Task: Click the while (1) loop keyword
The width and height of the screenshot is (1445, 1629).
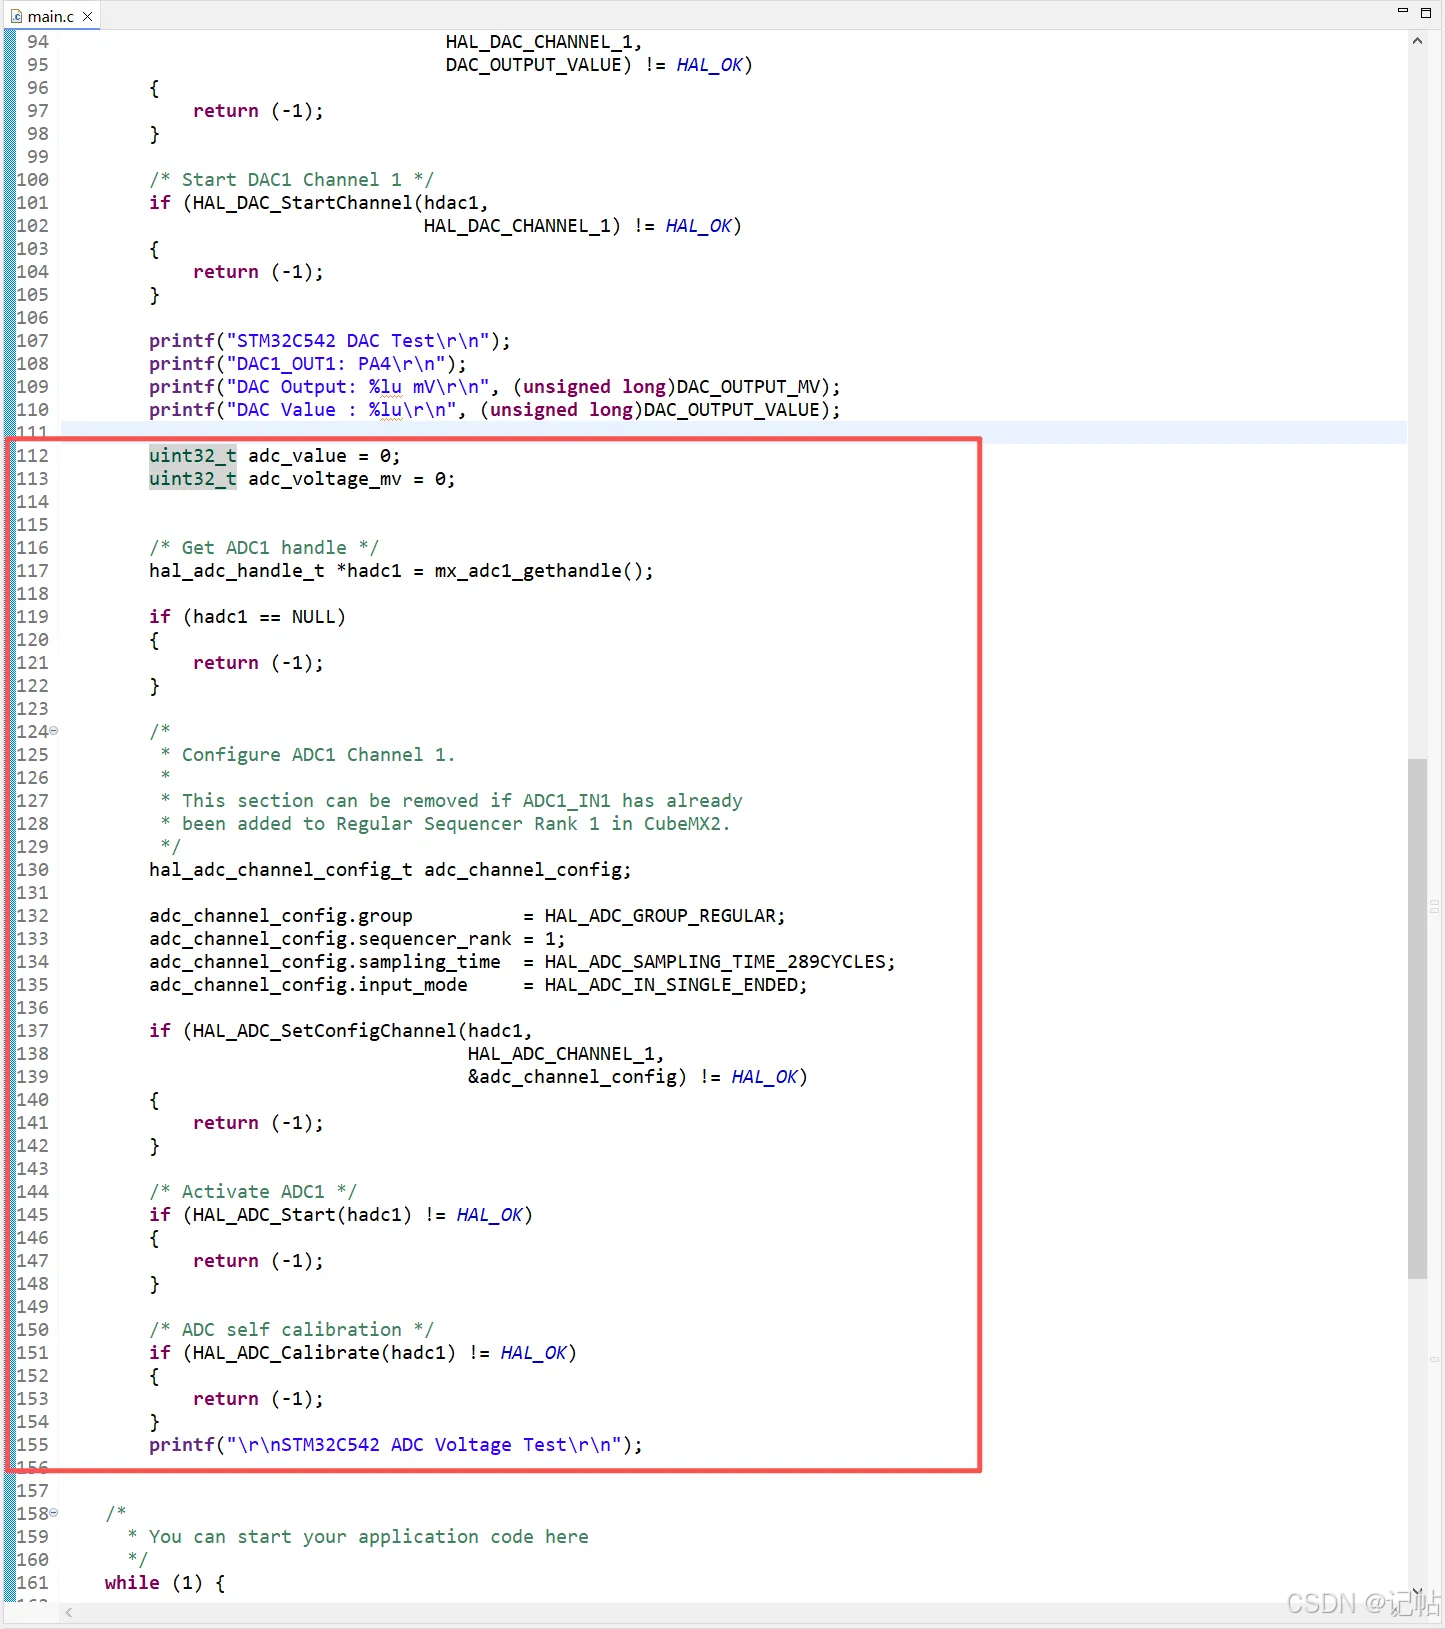Action: coord(132,1583)
